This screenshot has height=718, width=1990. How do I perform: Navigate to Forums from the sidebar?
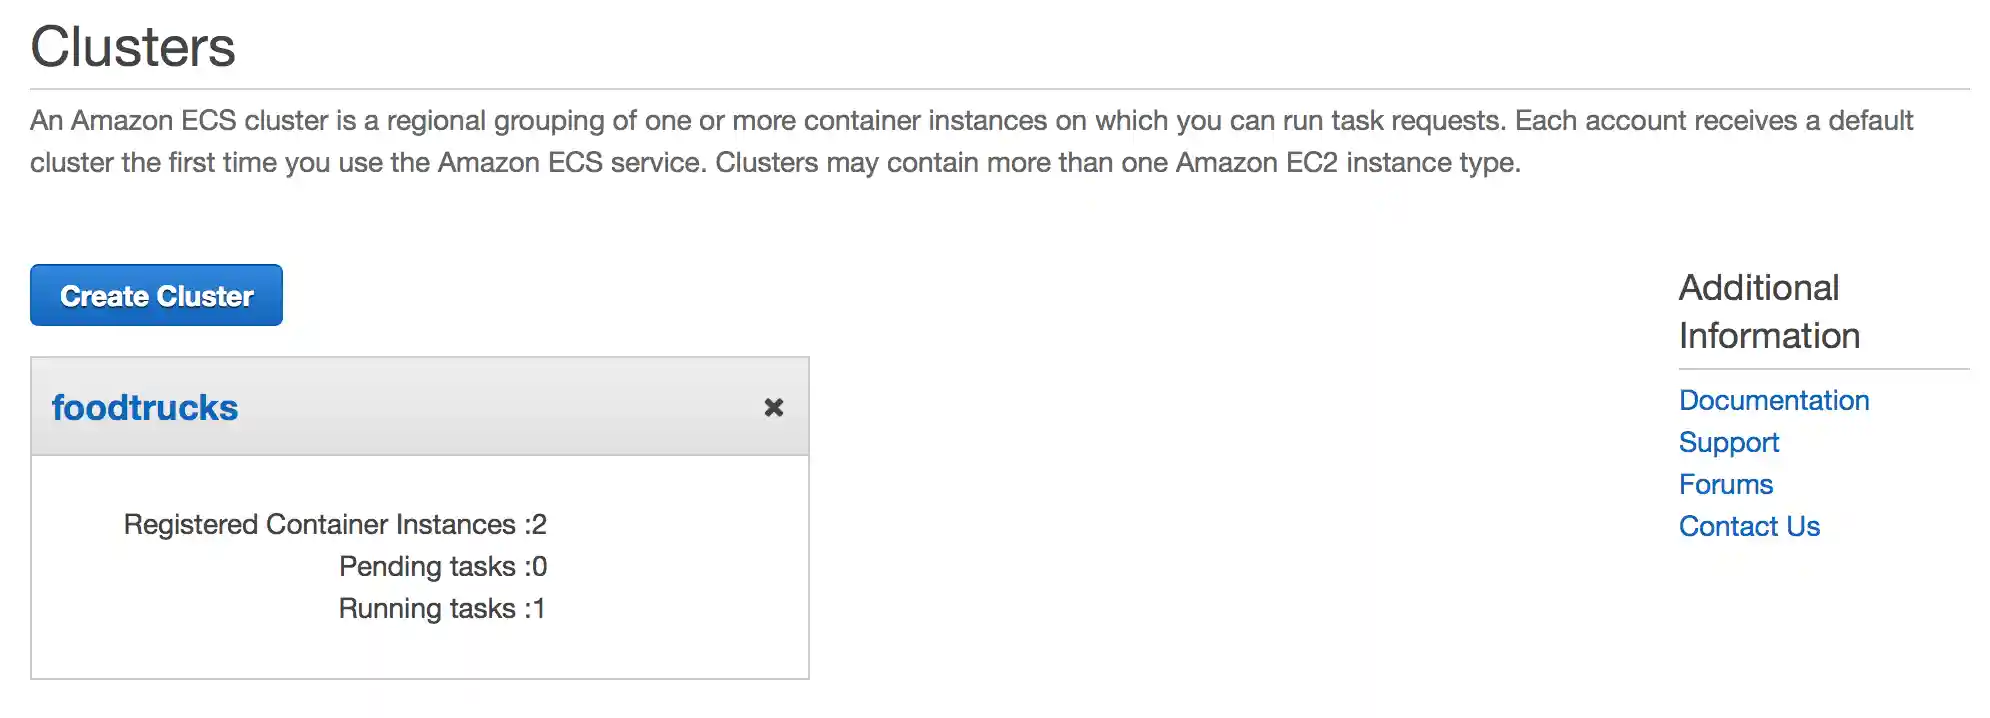click(1725, 484)
